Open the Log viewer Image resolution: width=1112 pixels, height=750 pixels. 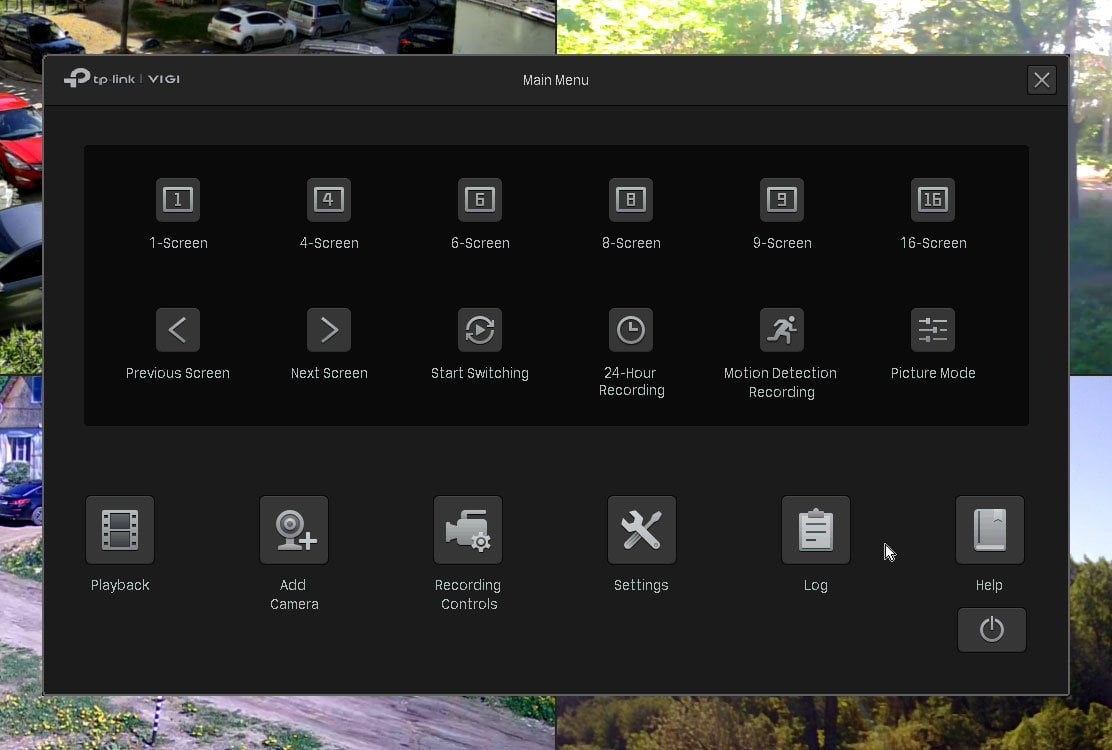[816, 530]
